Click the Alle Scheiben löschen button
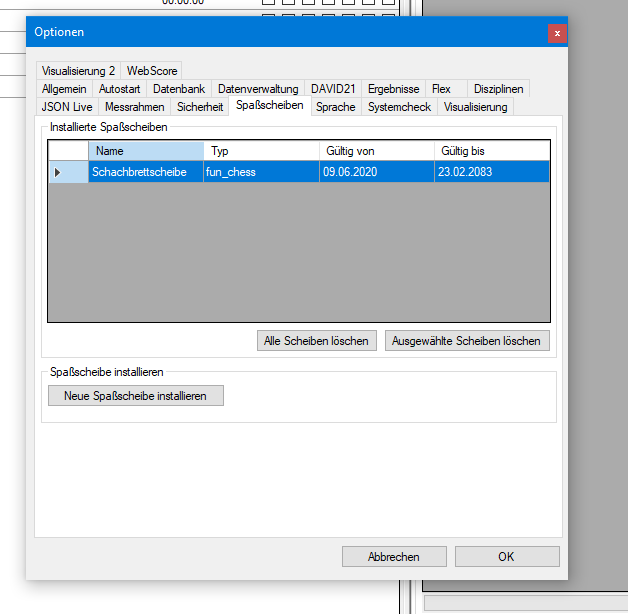Image resolution: width=628 pixels, height=614 pixels. pyautogui.click(x=317, y=341)
